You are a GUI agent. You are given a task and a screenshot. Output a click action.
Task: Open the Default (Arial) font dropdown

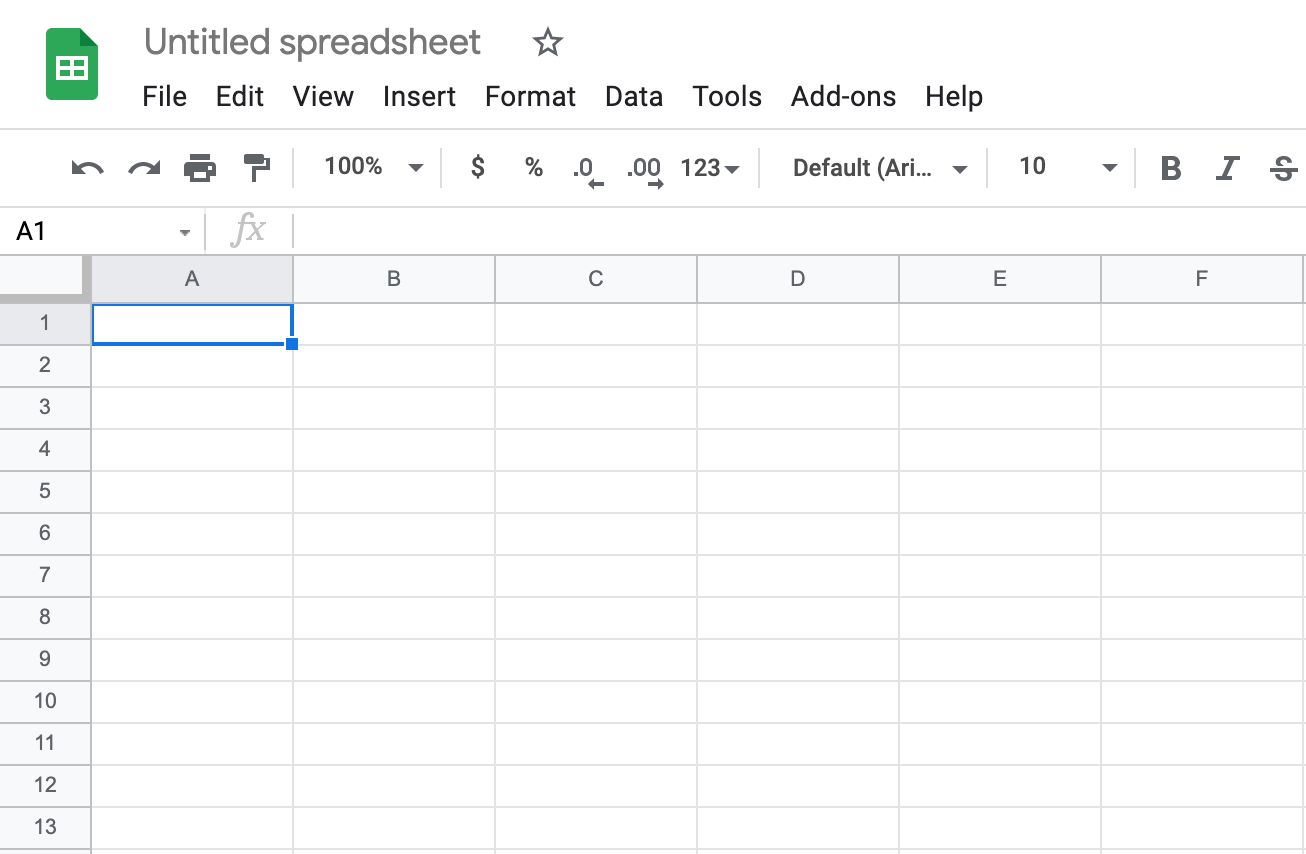880,168
